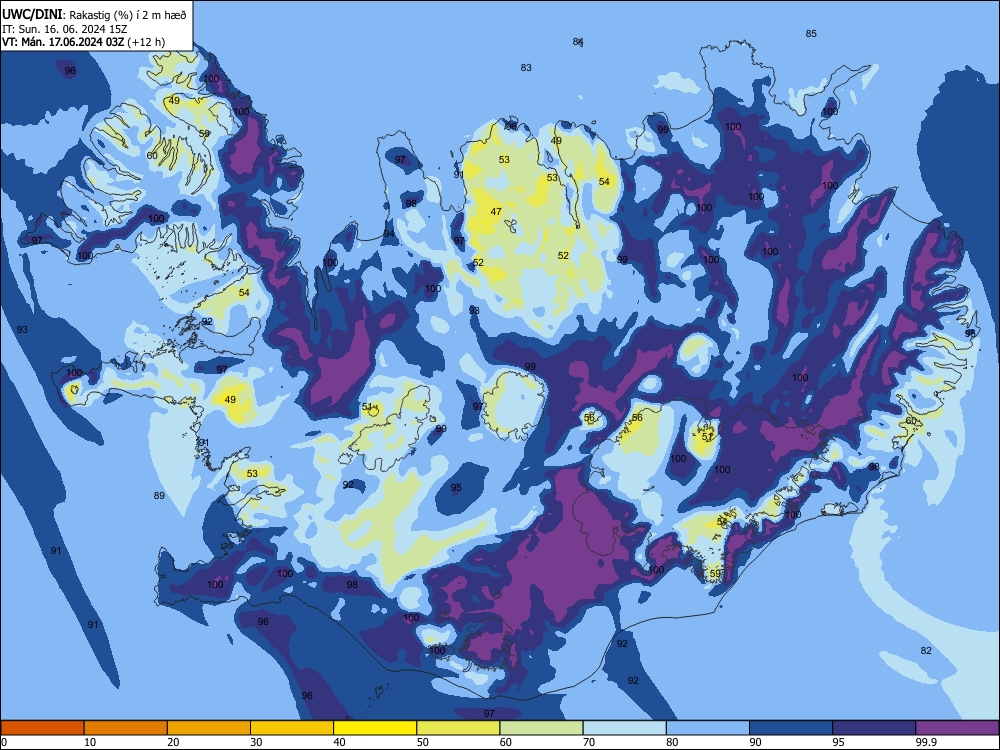Click the '82' humidity value over the sea

click(x=926, y=651)
